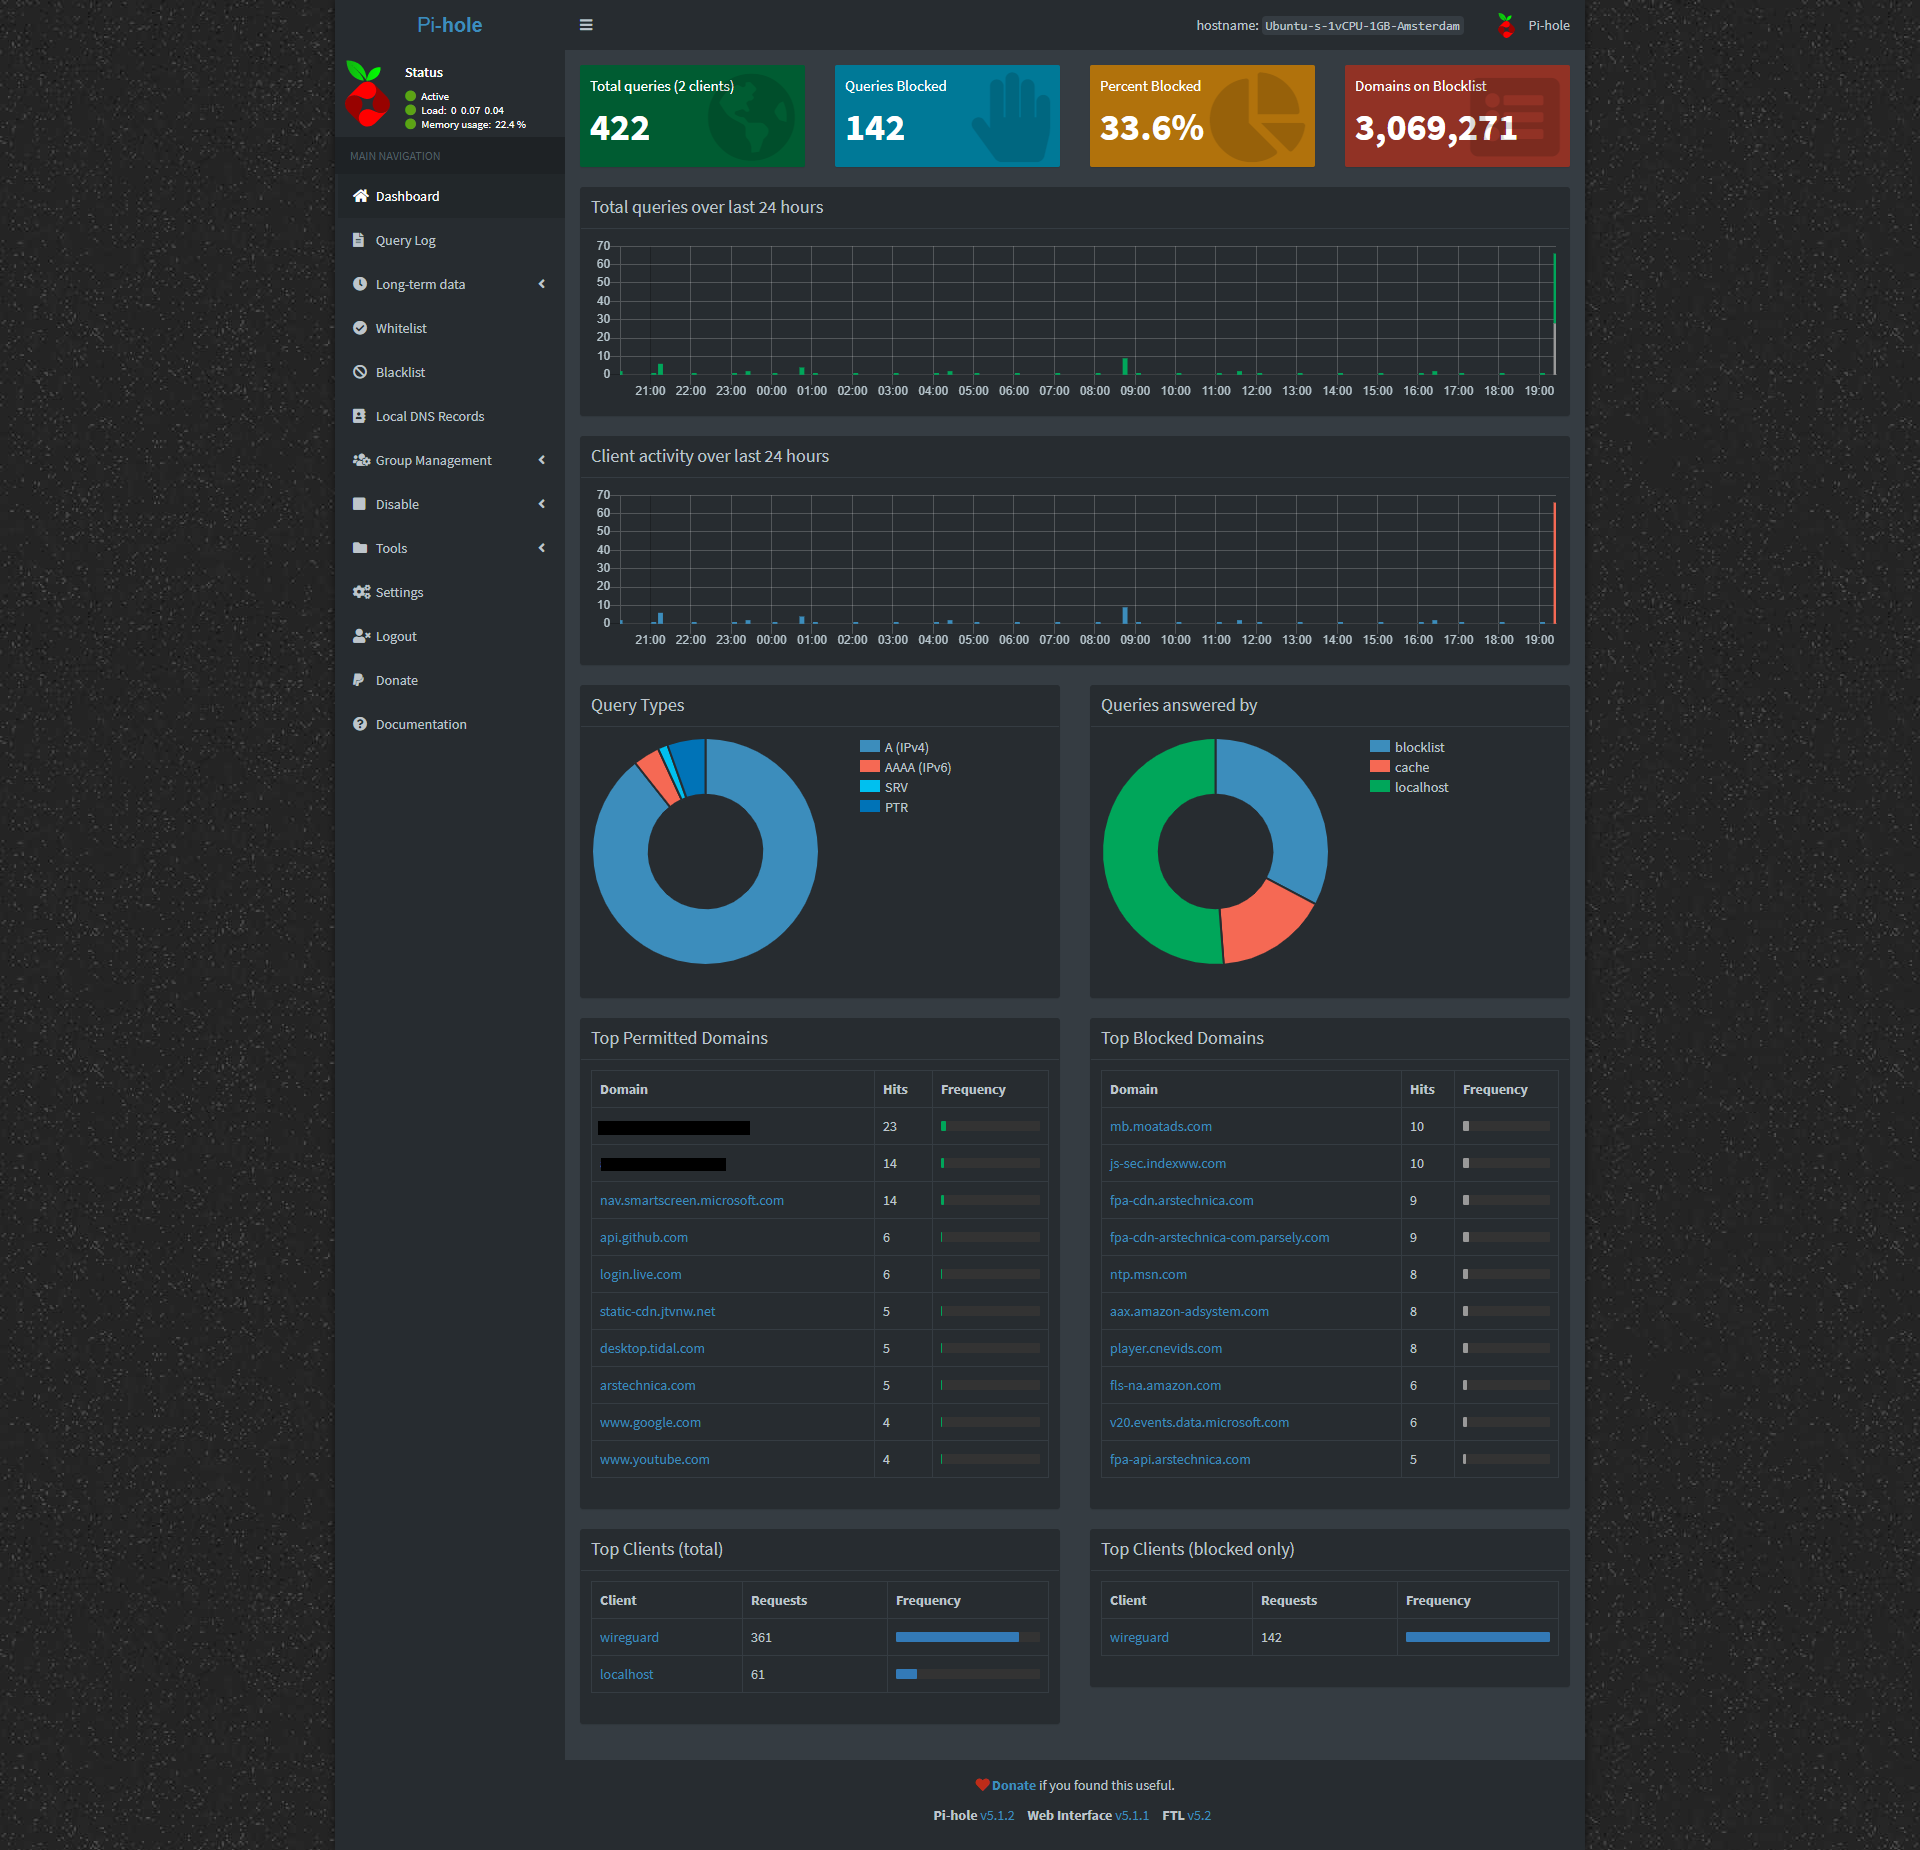Open Local DNS Records menu item
The width and height of the screenshot is (1920, 1850).
pyautogui.click(x=429, y=416)
